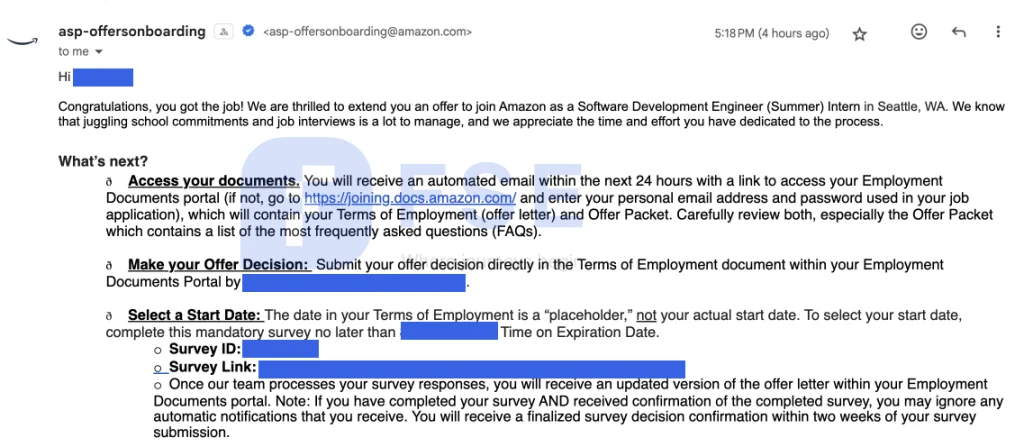Image resolution: width=1024 pixels, height=447 pixels.
Task: Click the mailing list icon beside sender name
Action: point(224,31)
